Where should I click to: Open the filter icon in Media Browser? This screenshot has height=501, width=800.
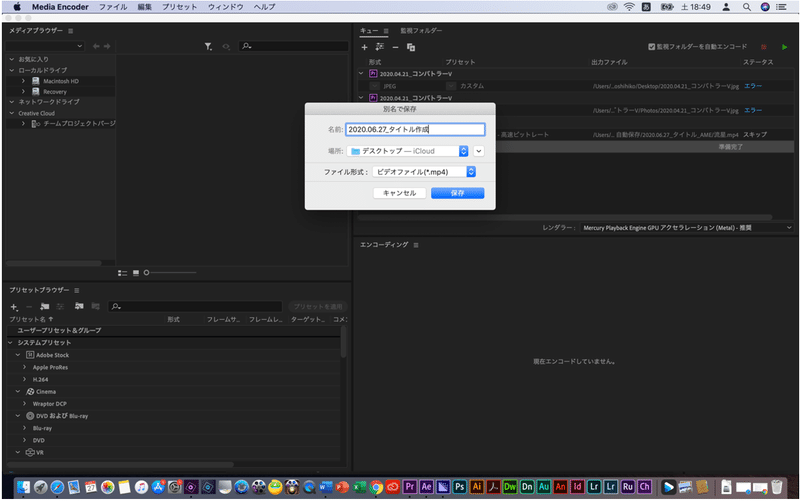coord(208,46)
